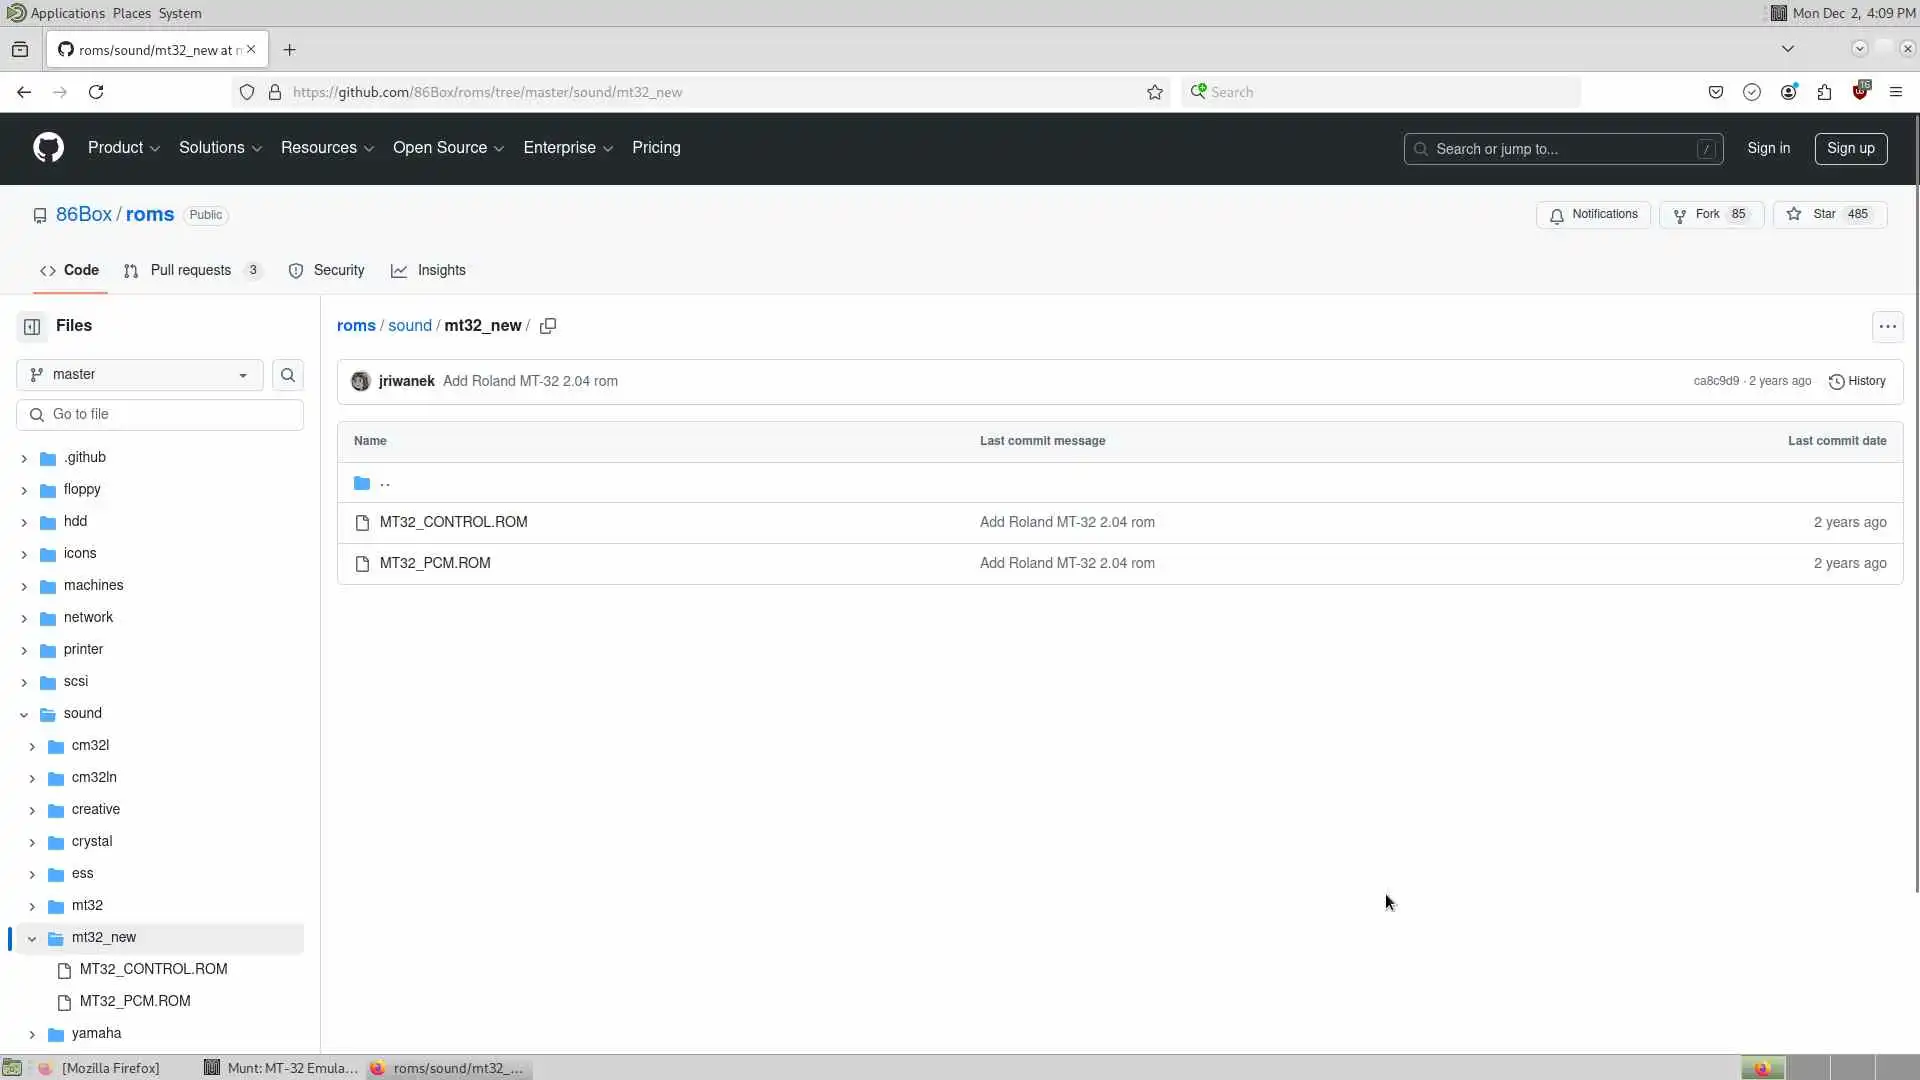Image resolution: width=1920 pixels, height=1080 pixels.
Task: Open the Applications menu in top panel
Action: point(66,13)
